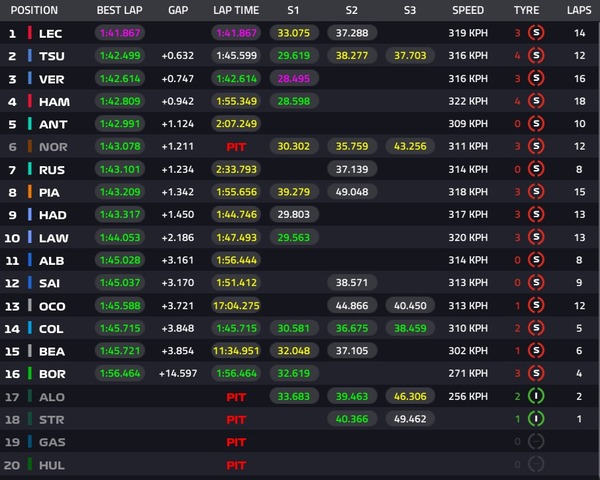600x480 pixels.
Task: Click OCO's lap time 17:04.275
Action: click(x=236, y=305)
